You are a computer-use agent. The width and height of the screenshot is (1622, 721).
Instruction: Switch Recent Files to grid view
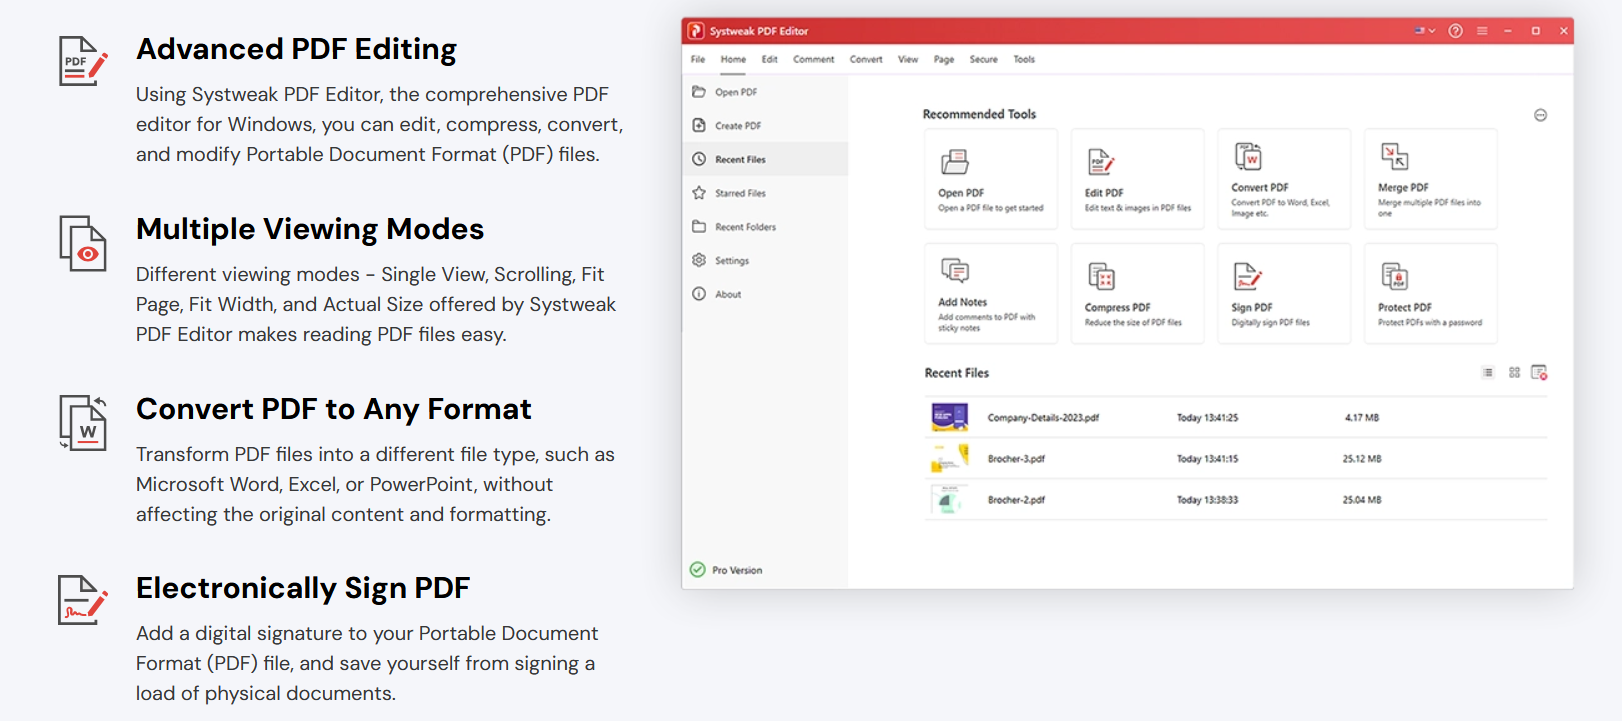click(1514, 373)
